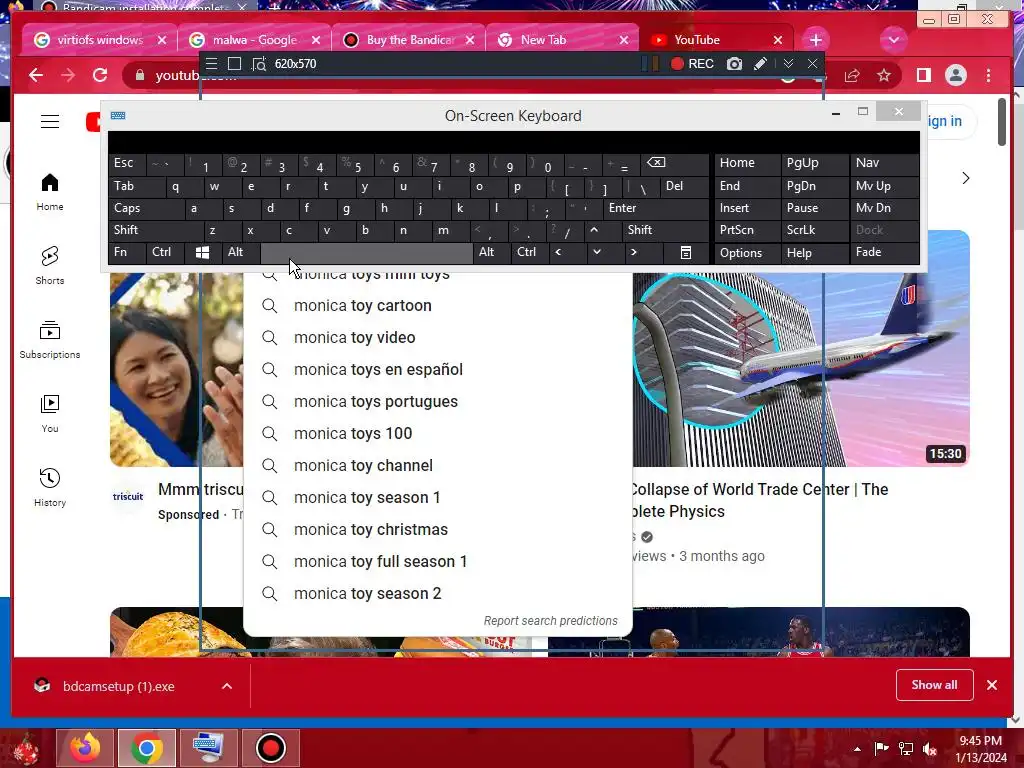Image resolution: width=1024 pixels, height=768 pixels.
Task: Expand the bdcamsetup download options chevron
Action: [227, 686]
